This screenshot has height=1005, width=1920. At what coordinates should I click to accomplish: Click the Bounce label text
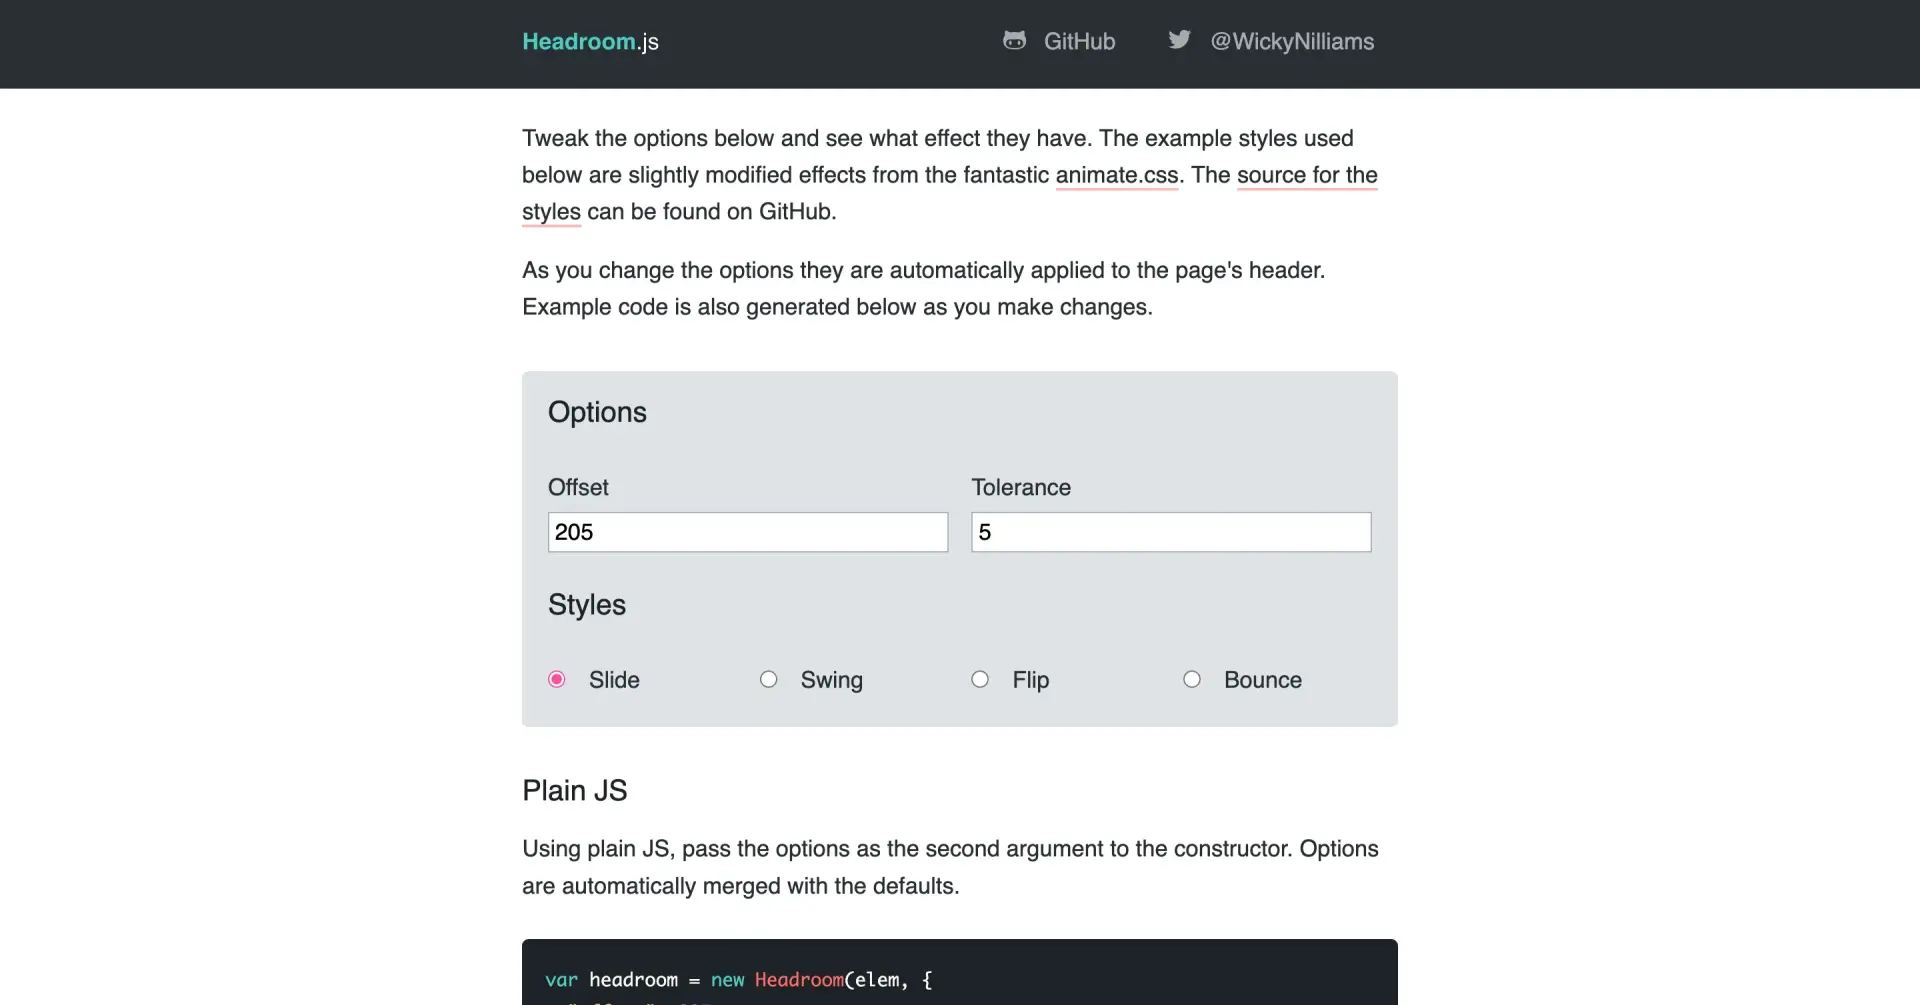coord(1262,681)
